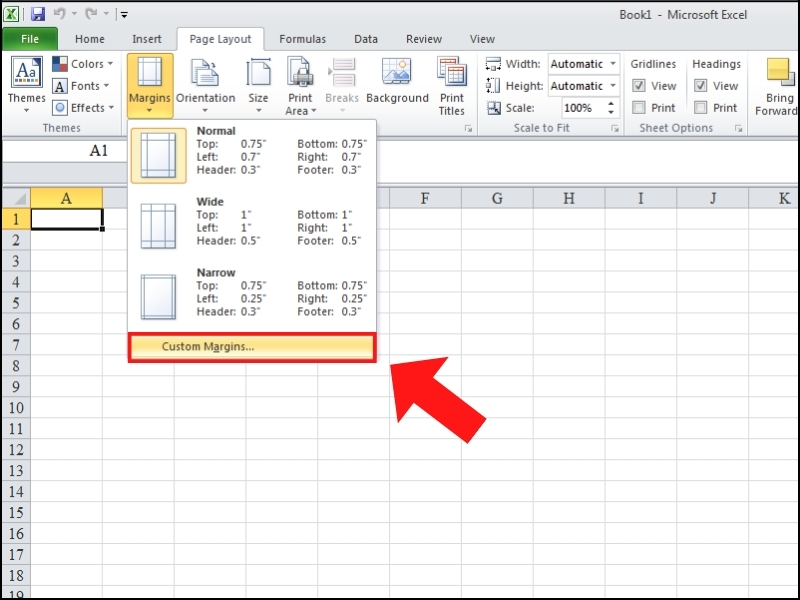This screenshot has height=600, width=800.
Task: Open theme Effects icon
Action: coord(60,108)
